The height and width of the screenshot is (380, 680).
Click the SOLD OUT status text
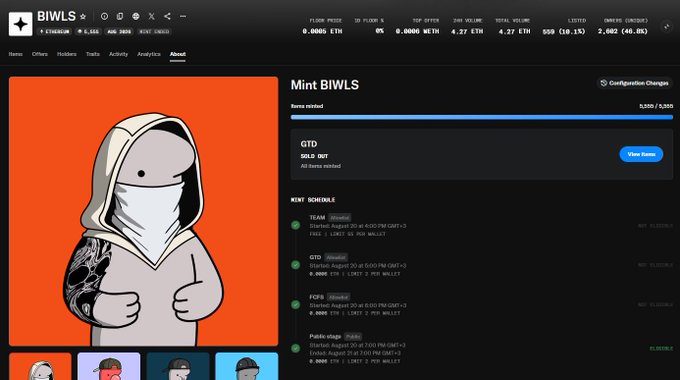pyautogui.click(x=314, y=156)
